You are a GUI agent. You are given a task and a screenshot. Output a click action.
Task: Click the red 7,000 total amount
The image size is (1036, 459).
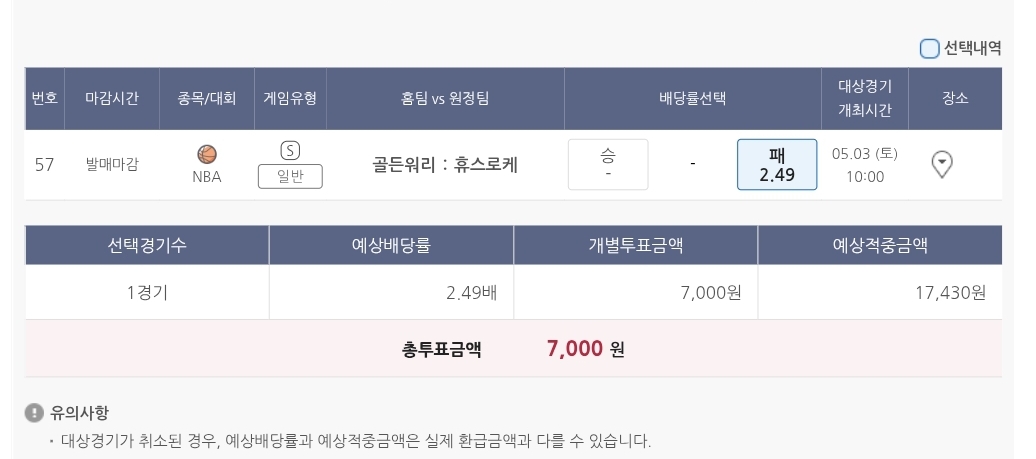[x=575, y=348]
